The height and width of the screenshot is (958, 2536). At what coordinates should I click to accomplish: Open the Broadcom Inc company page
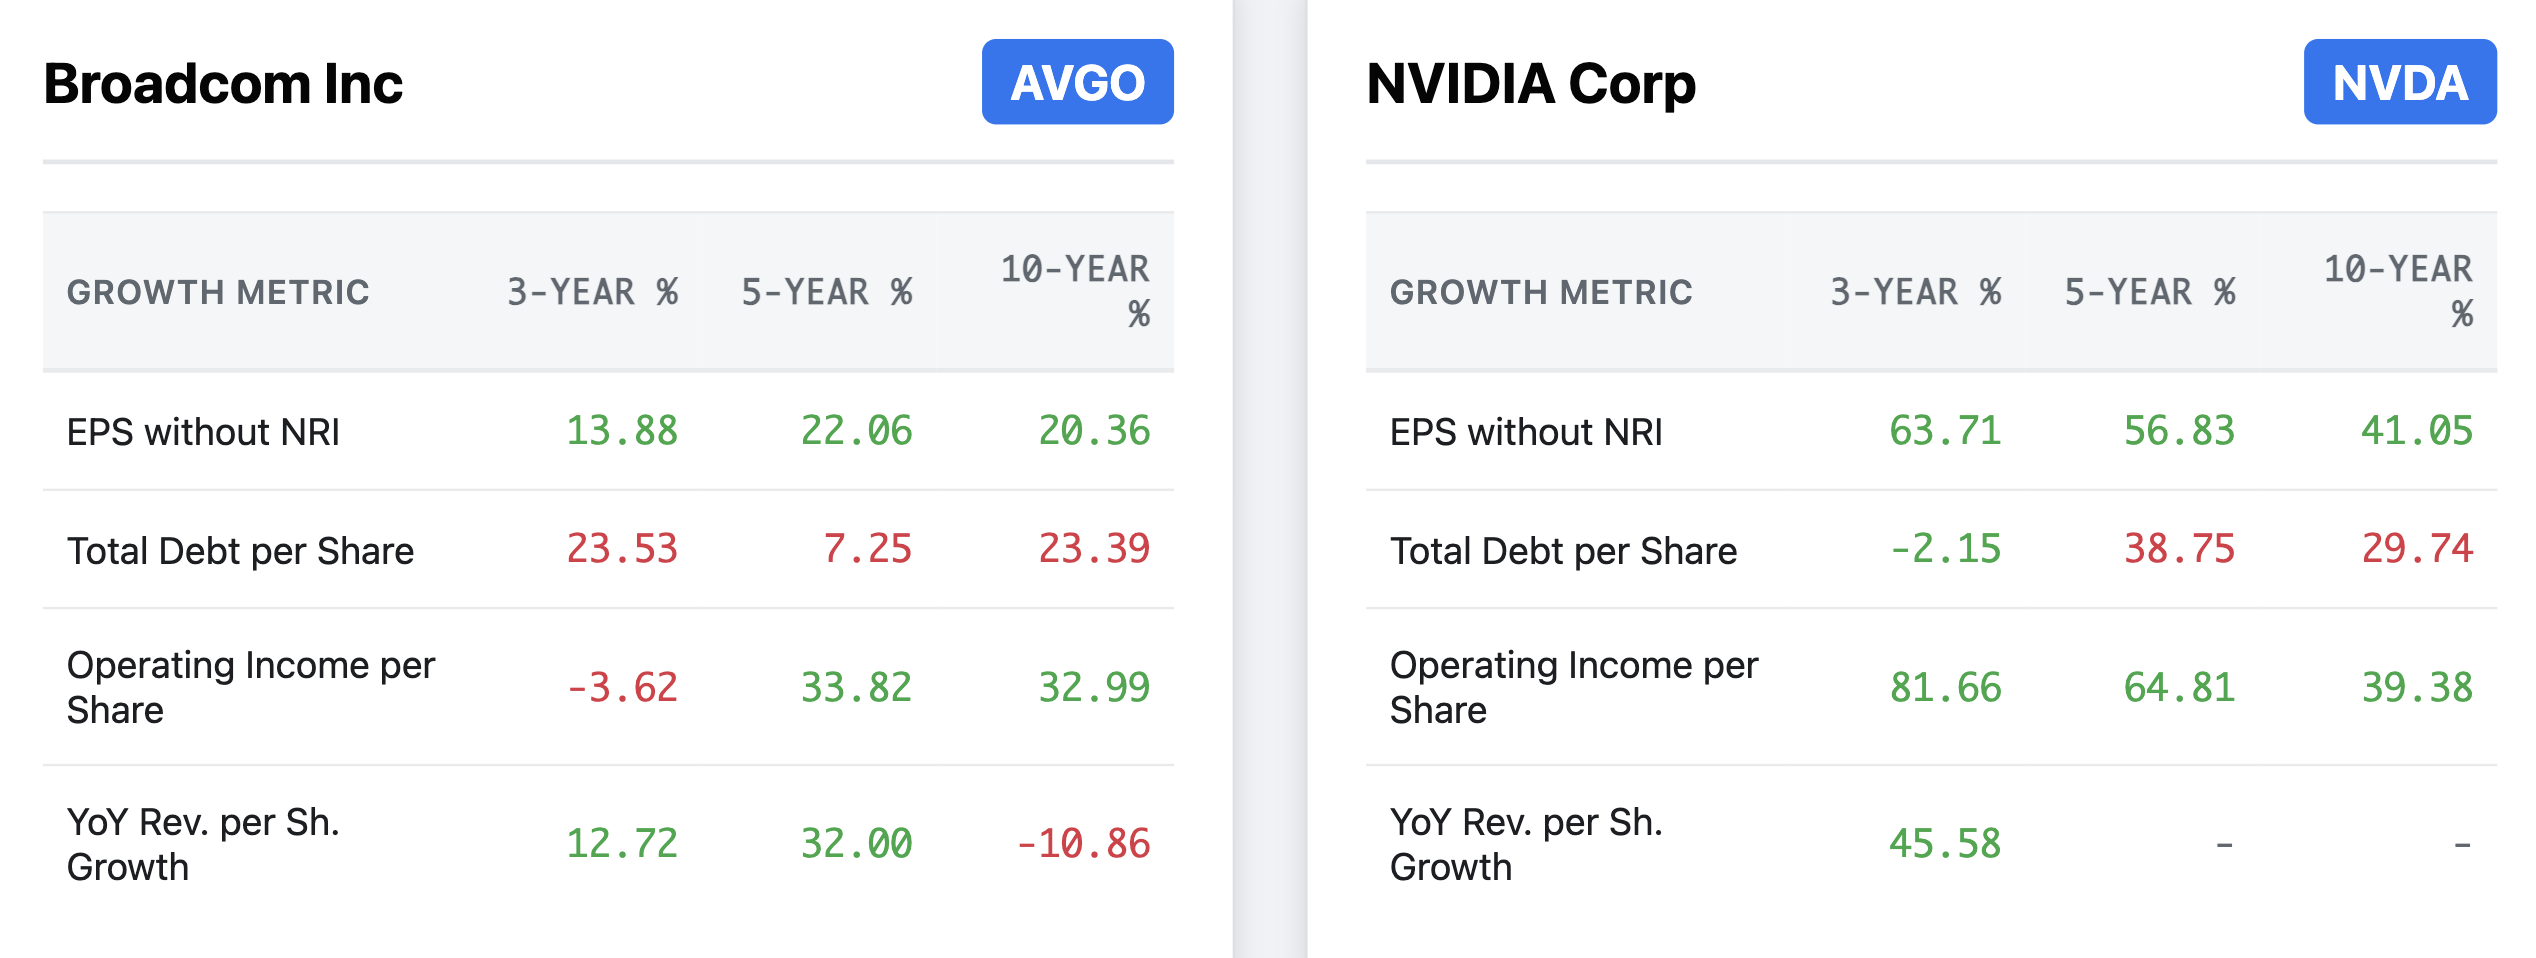(x=224, y=84)
